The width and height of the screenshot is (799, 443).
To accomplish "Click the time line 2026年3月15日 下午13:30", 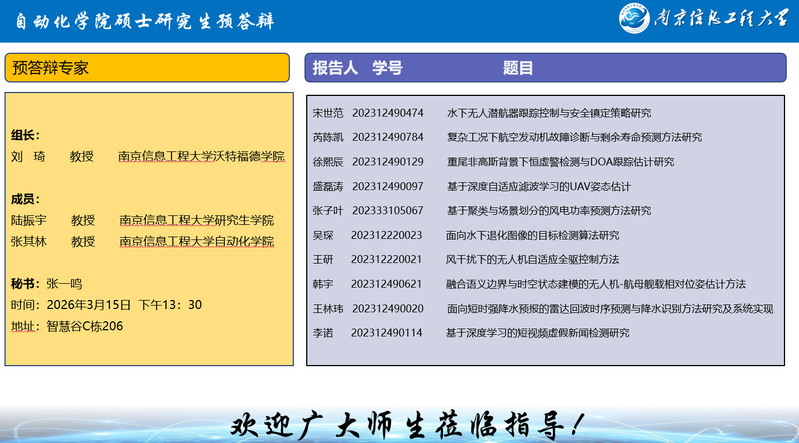I will (x=106, y=305).
